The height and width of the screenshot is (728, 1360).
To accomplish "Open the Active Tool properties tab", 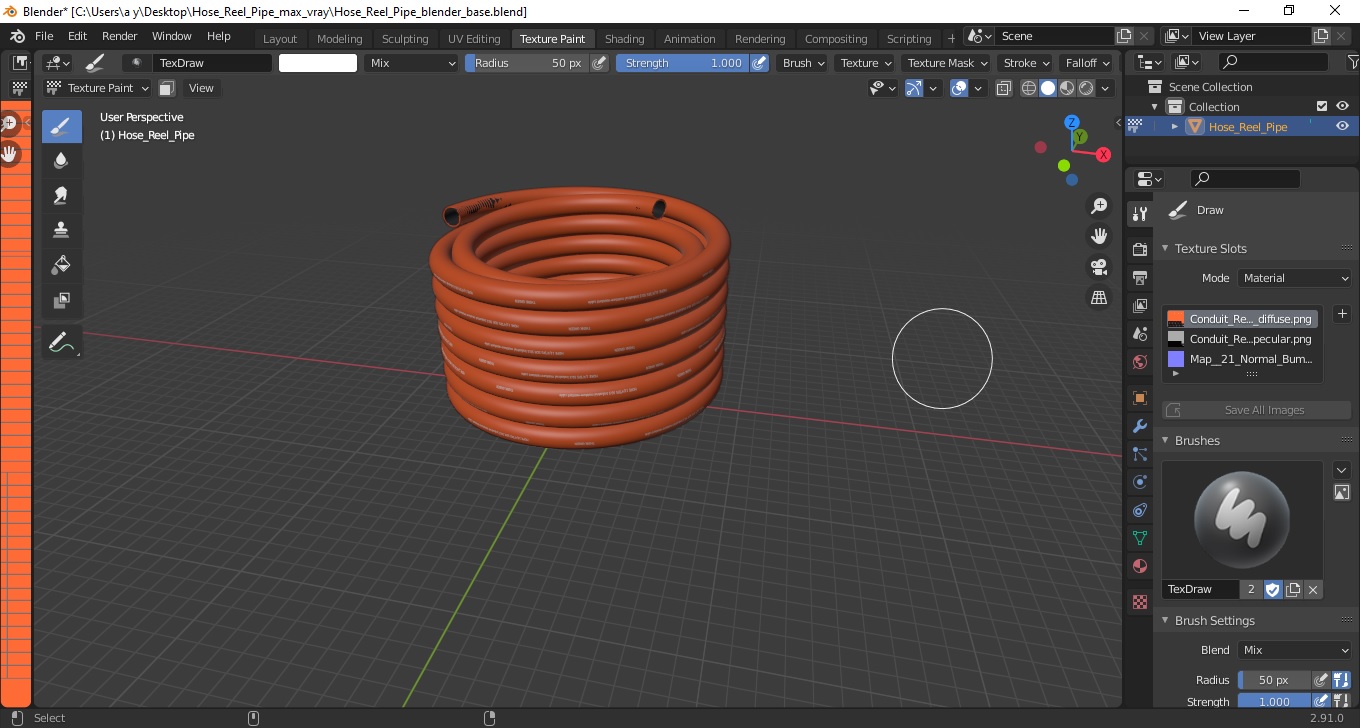I will (1139, 214).
